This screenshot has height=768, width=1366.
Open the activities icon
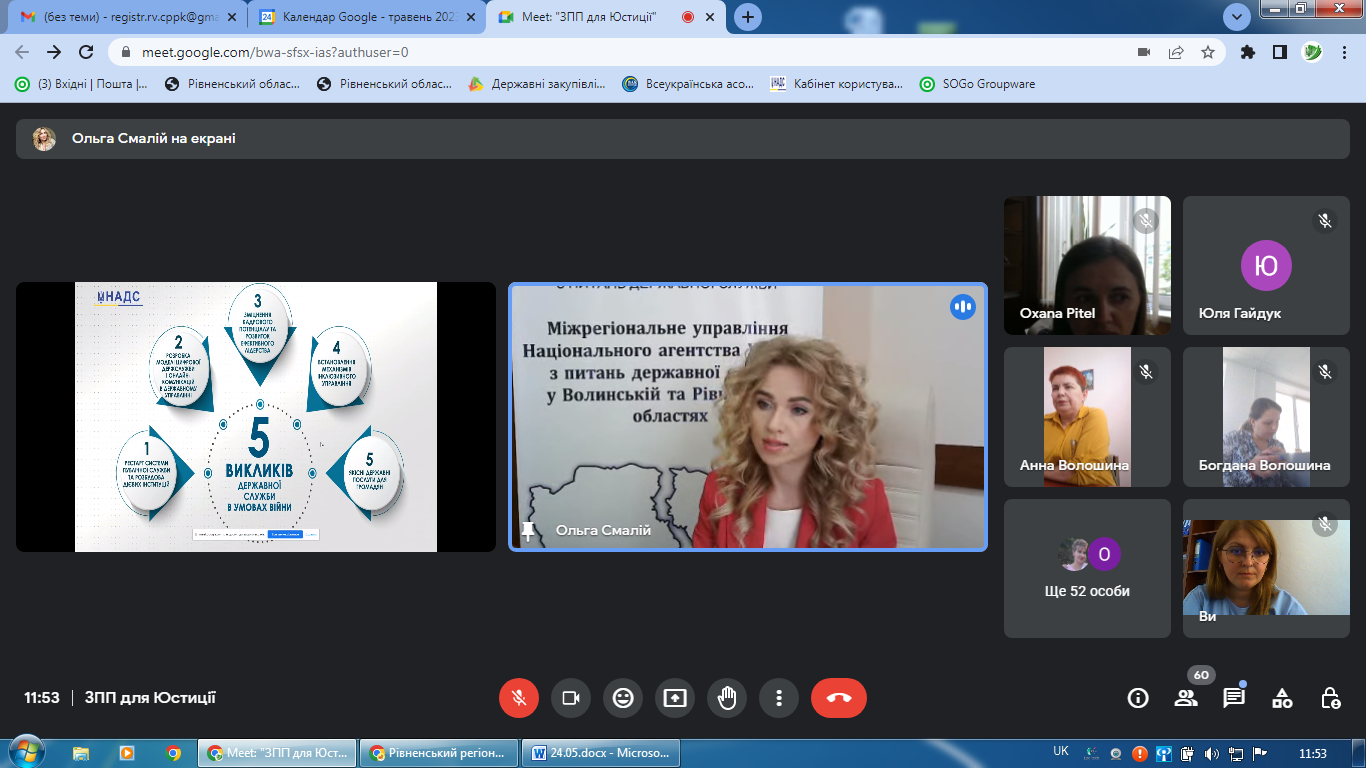(x=1282, y=698)
